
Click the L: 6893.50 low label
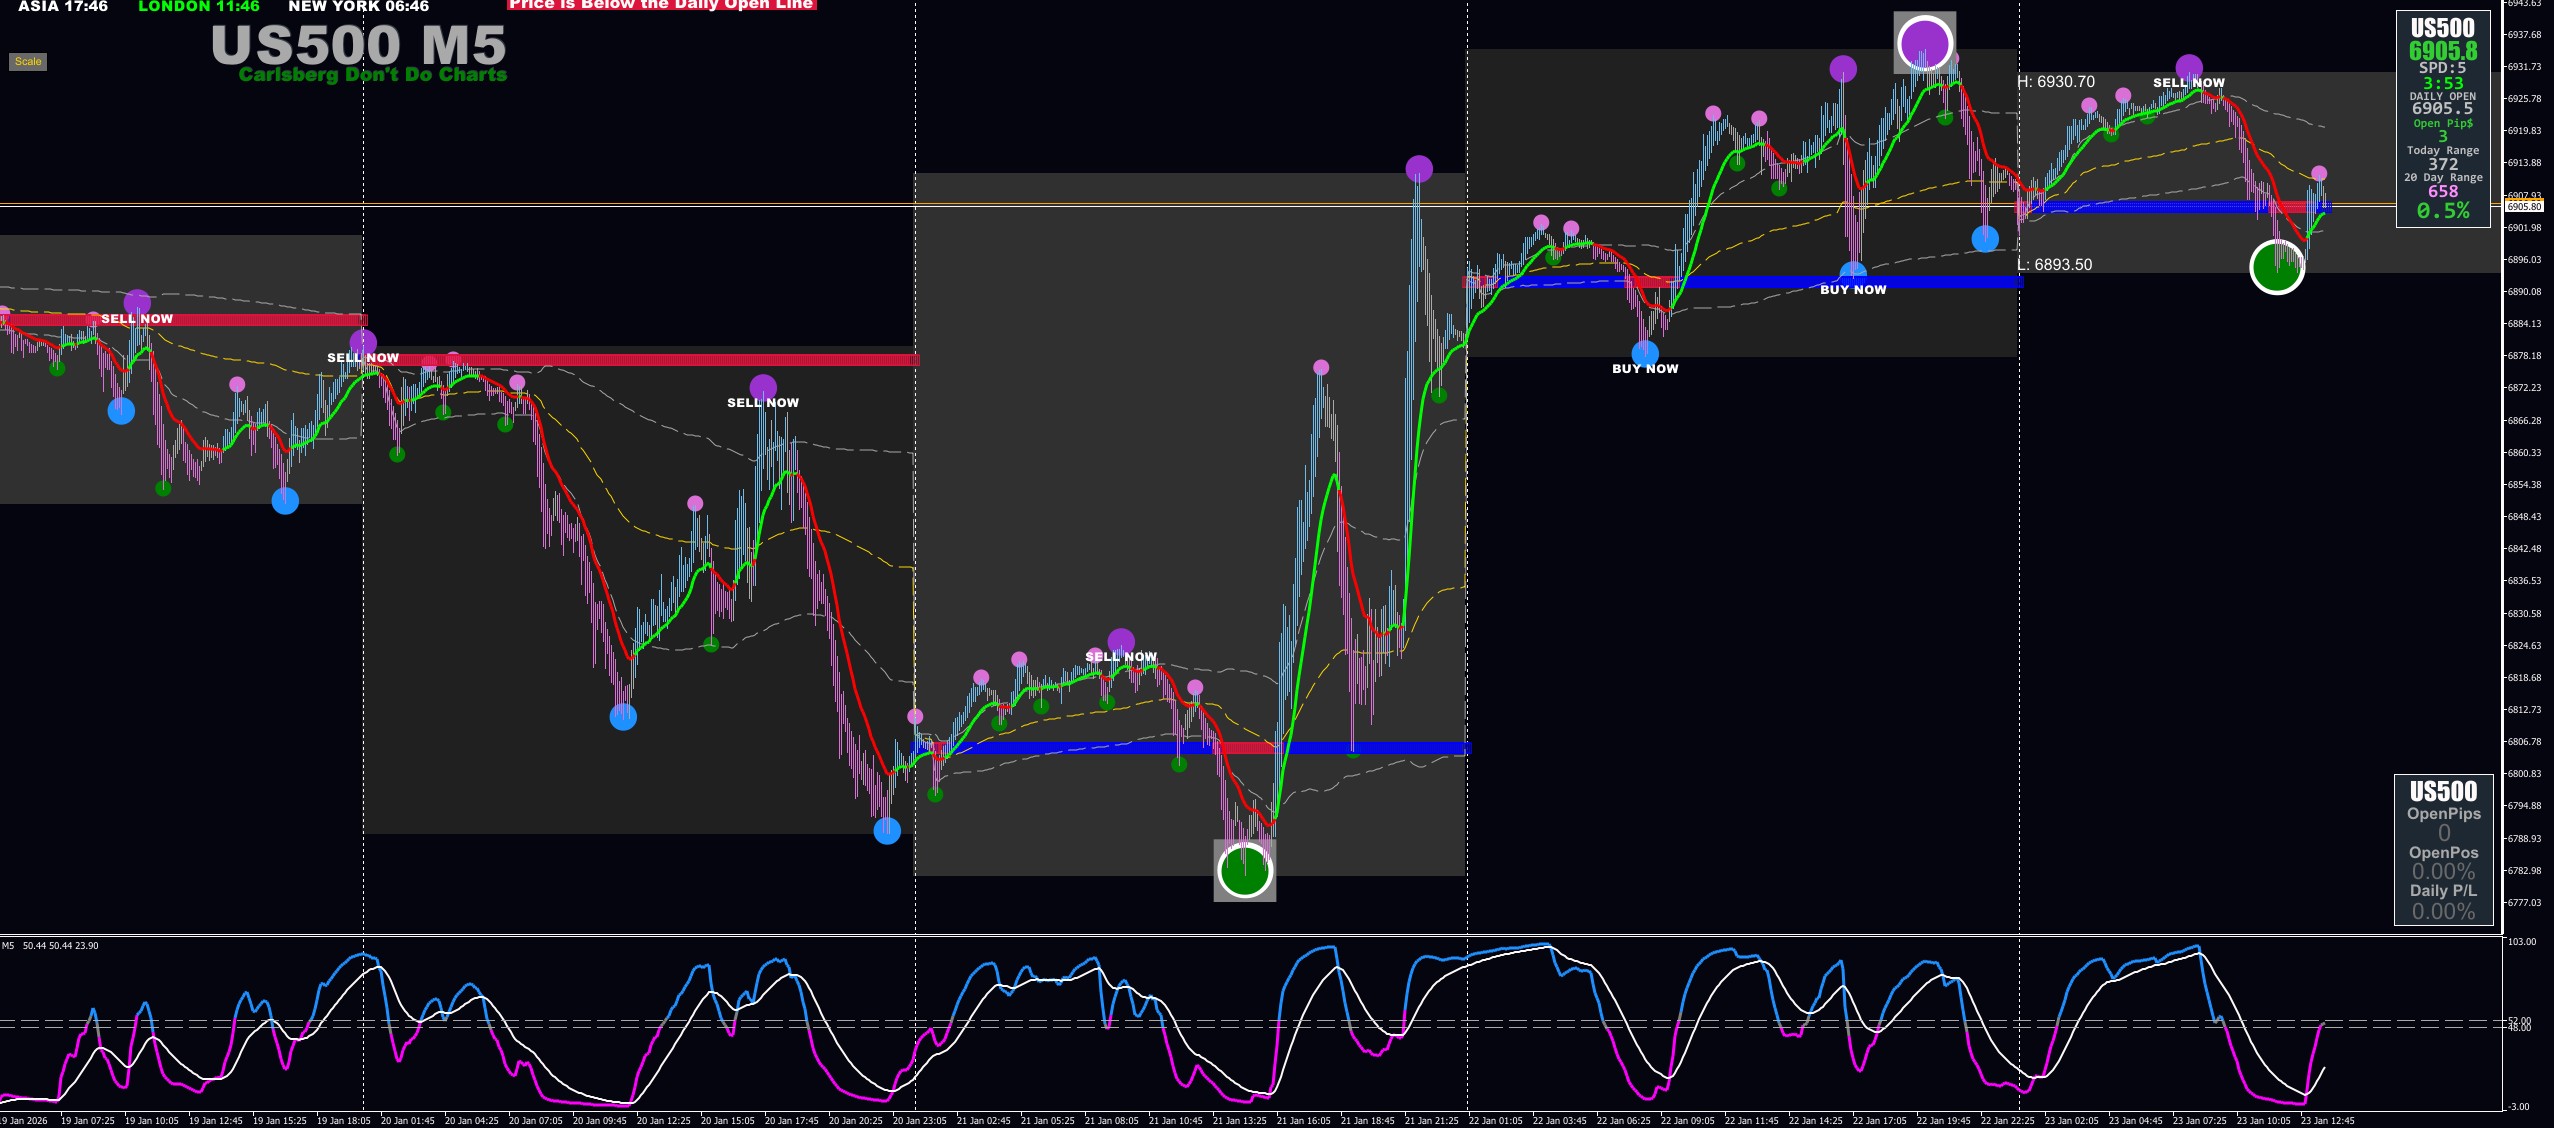click(2054, 265)
